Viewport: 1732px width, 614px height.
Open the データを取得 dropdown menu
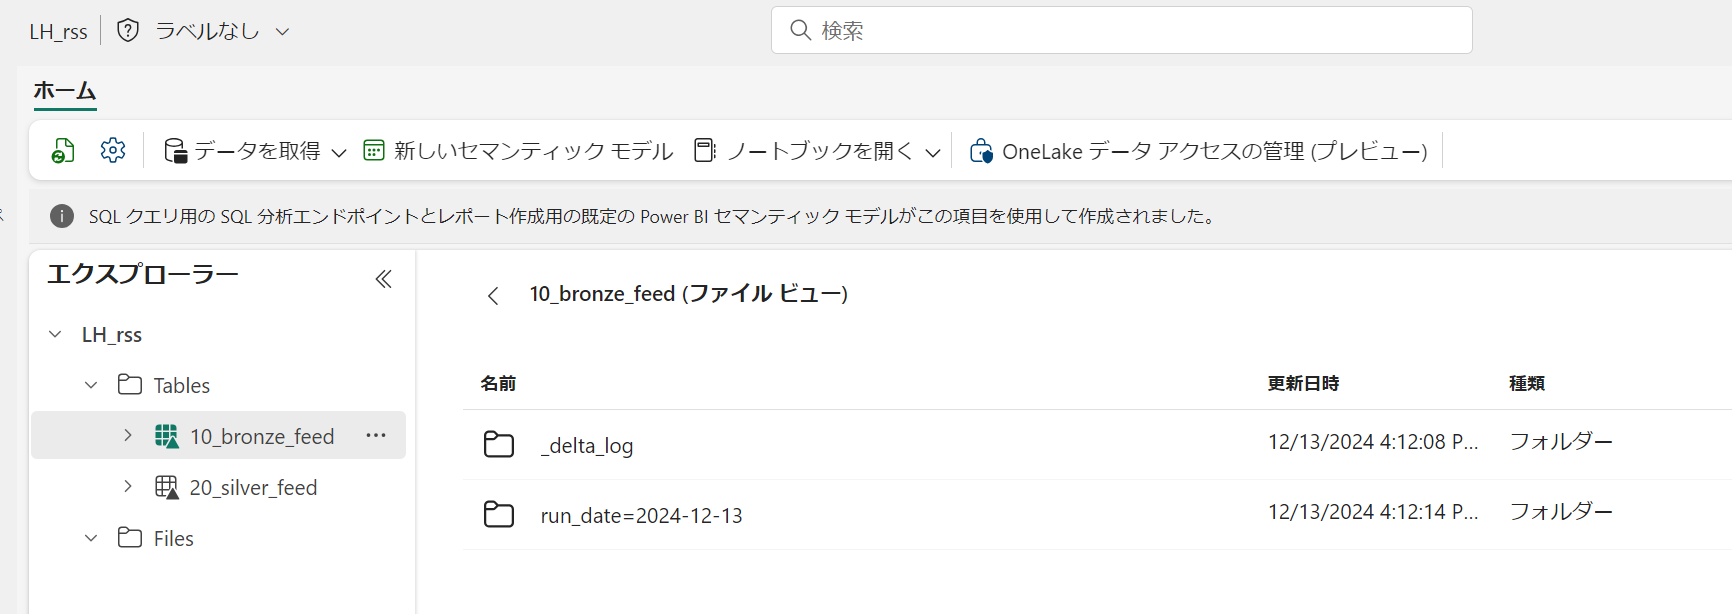(x=255, y=151)
